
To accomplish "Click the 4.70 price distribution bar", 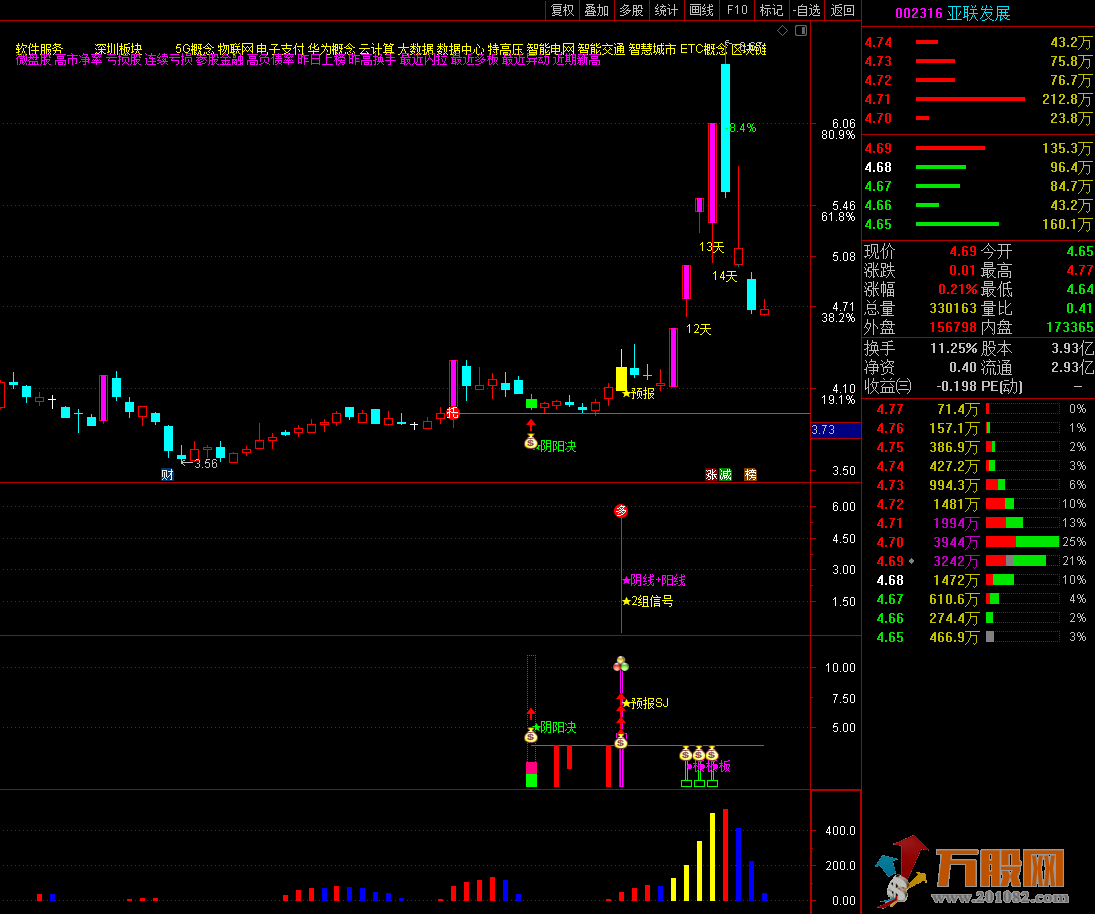I will 1022,543.
